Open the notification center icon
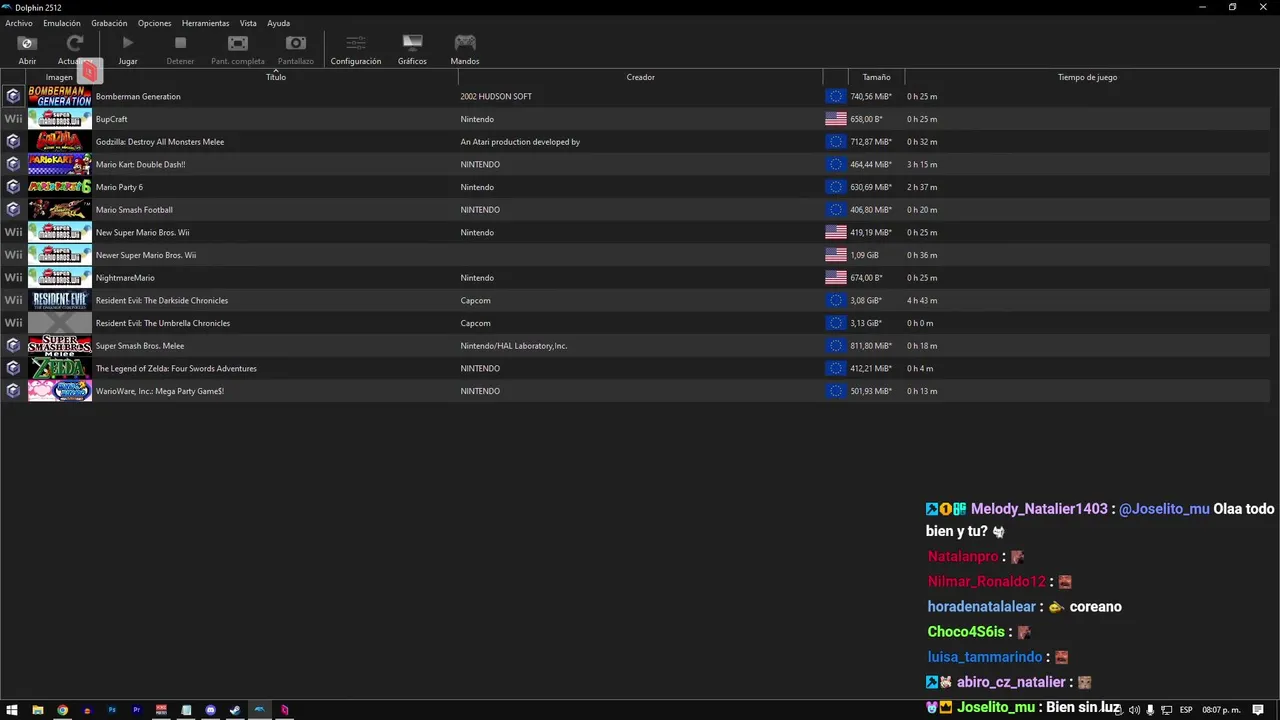1280x720 pixels. pyautogui.click(x=1258, y=710)
